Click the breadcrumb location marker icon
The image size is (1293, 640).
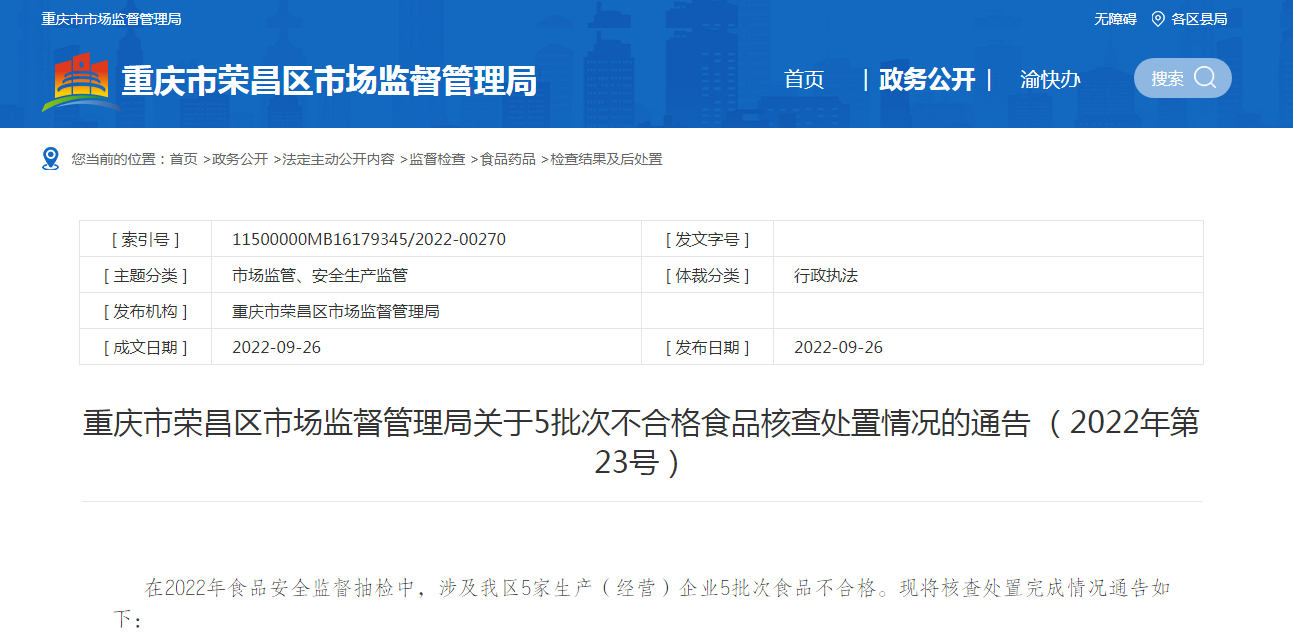pyautogui.click(x=51, y=159)
